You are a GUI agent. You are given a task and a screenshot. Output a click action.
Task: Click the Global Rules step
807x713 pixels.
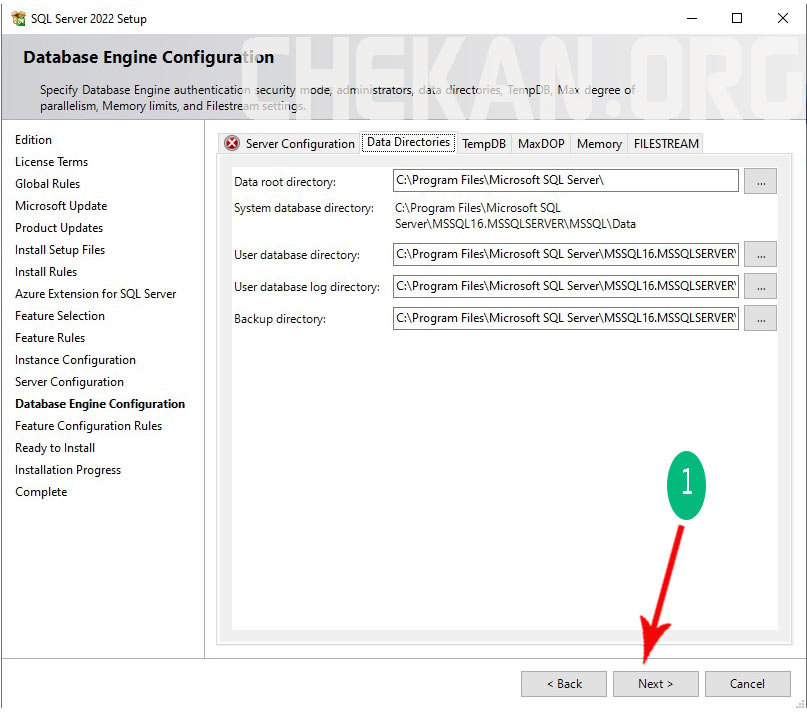coord(47,184)
